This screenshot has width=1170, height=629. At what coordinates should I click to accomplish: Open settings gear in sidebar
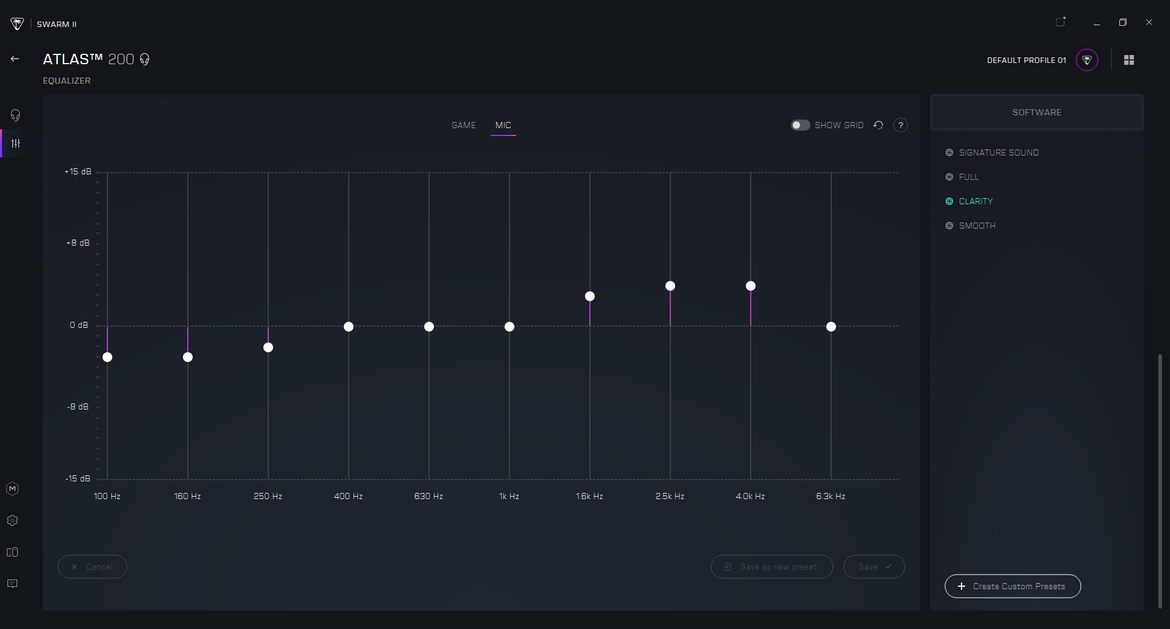coord(13,521)
